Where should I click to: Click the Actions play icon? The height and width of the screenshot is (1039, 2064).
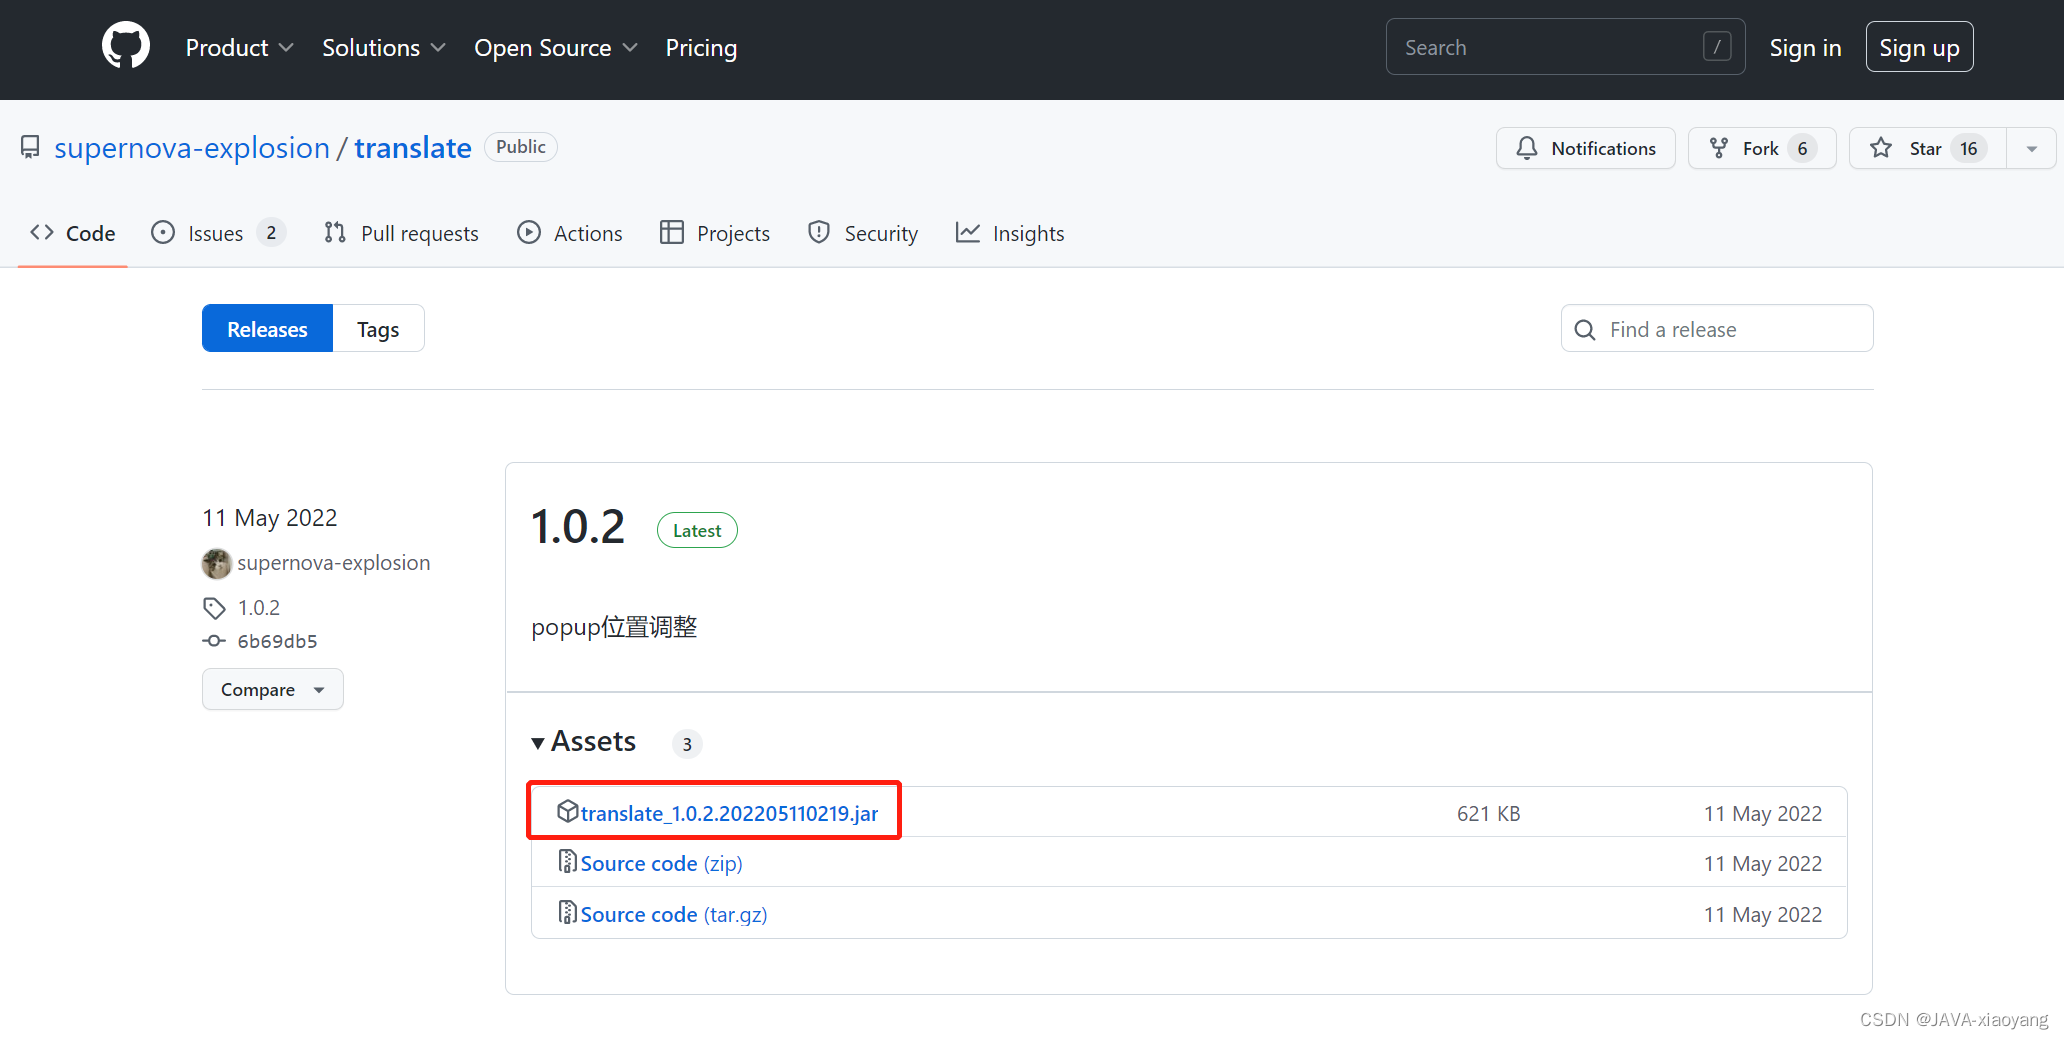click(x=528, y=233)
